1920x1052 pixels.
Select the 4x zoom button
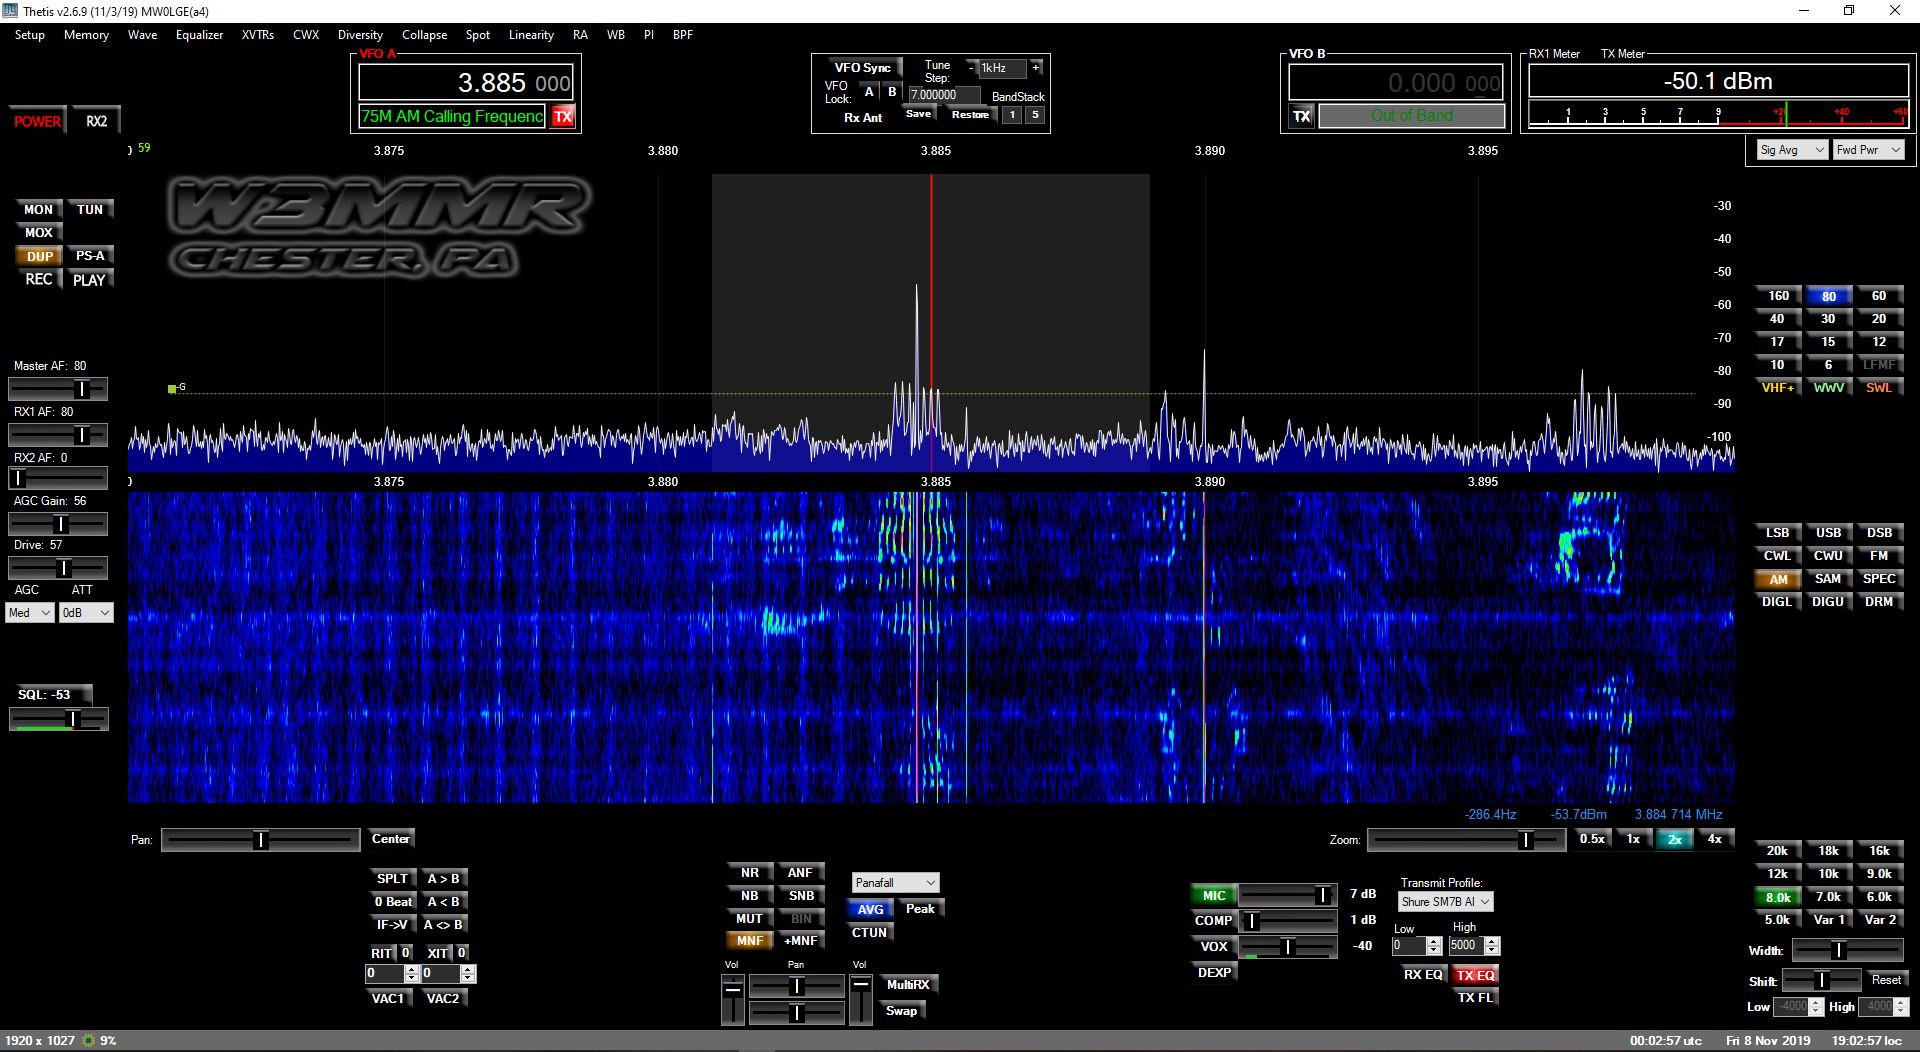(1714, 839)
